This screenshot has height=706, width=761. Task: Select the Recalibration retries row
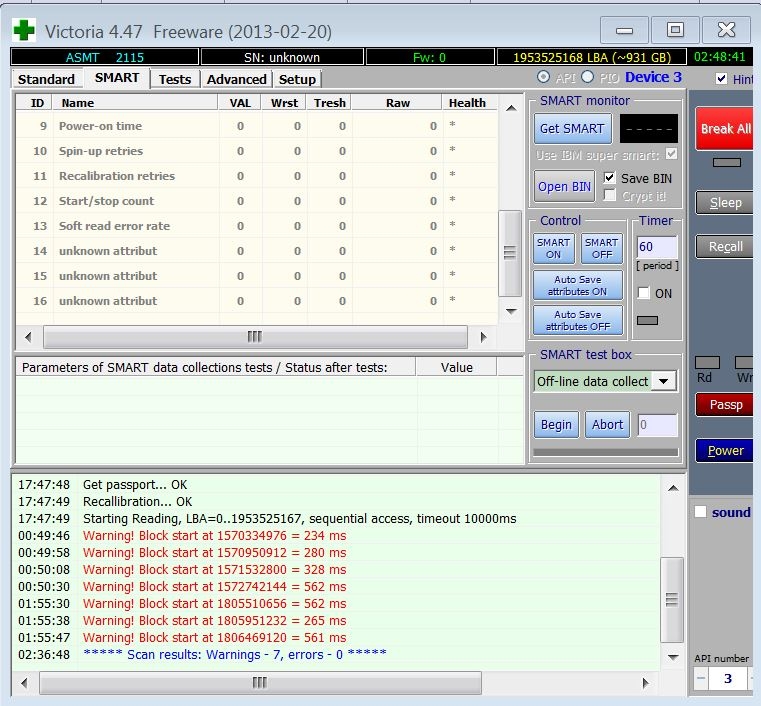click(257, 176)
